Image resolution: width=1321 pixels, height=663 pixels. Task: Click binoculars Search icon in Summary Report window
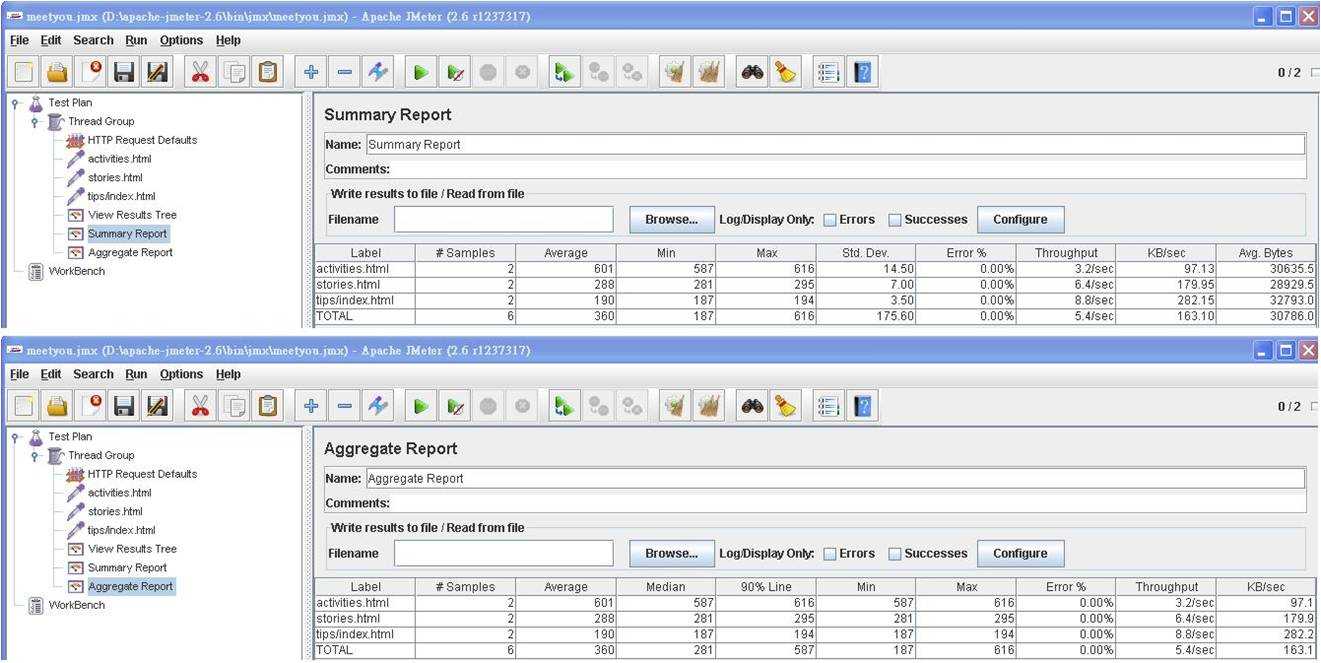pyautogui.click(x=752, y=72)
